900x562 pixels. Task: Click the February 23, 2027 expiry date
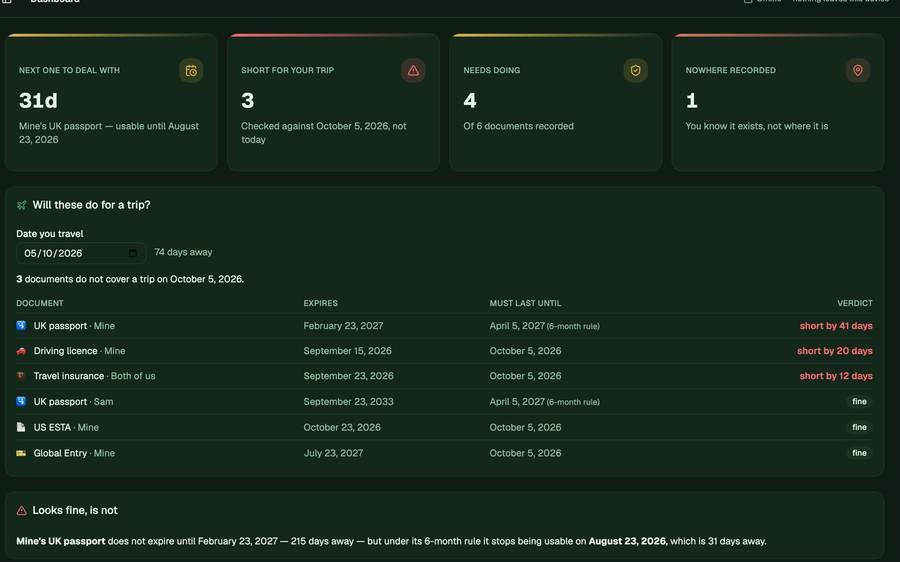click(x=343, y=325)
